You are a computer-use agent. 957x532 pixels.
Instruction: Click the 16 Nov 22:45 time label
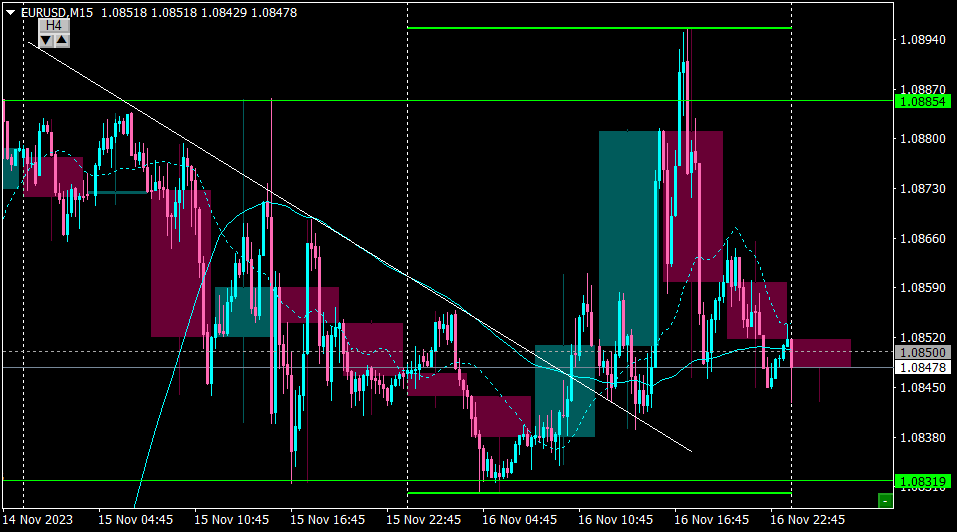point(807,520)
